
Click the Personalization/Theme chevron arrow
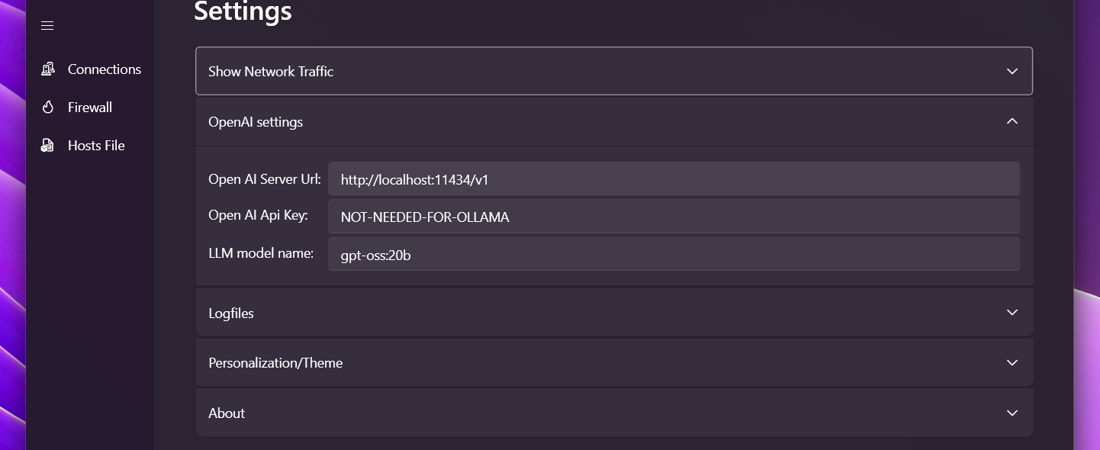point(1012,363)
